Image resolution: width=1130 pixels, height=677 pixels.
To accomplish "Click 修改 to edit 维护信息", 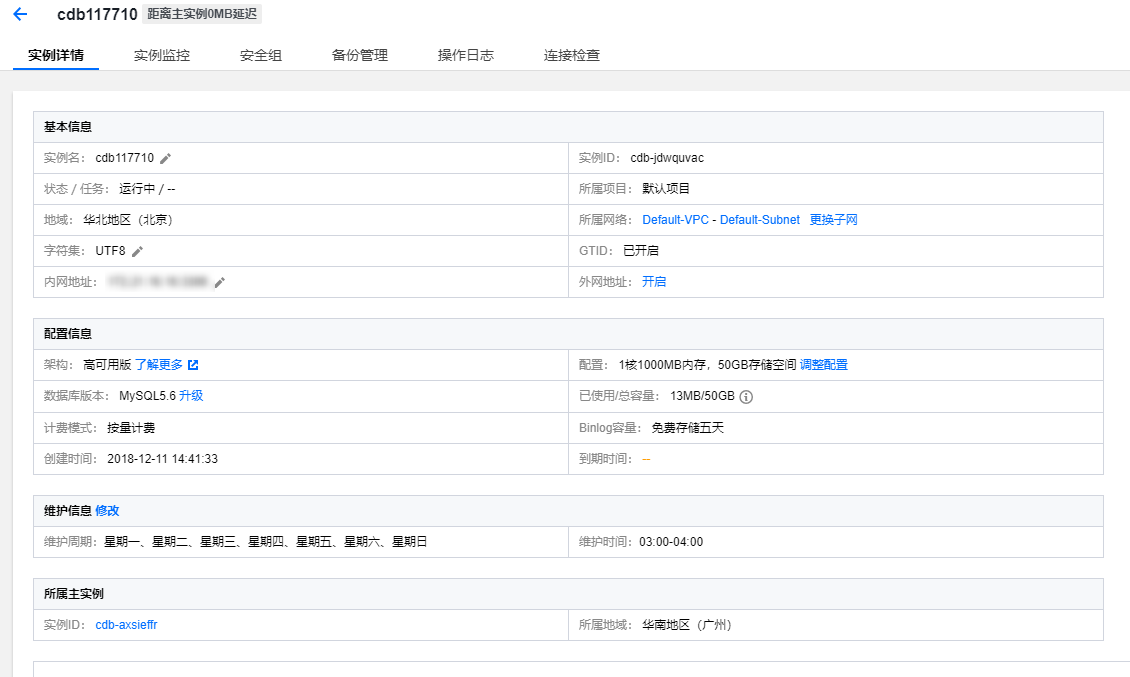I will pos(107,510).
